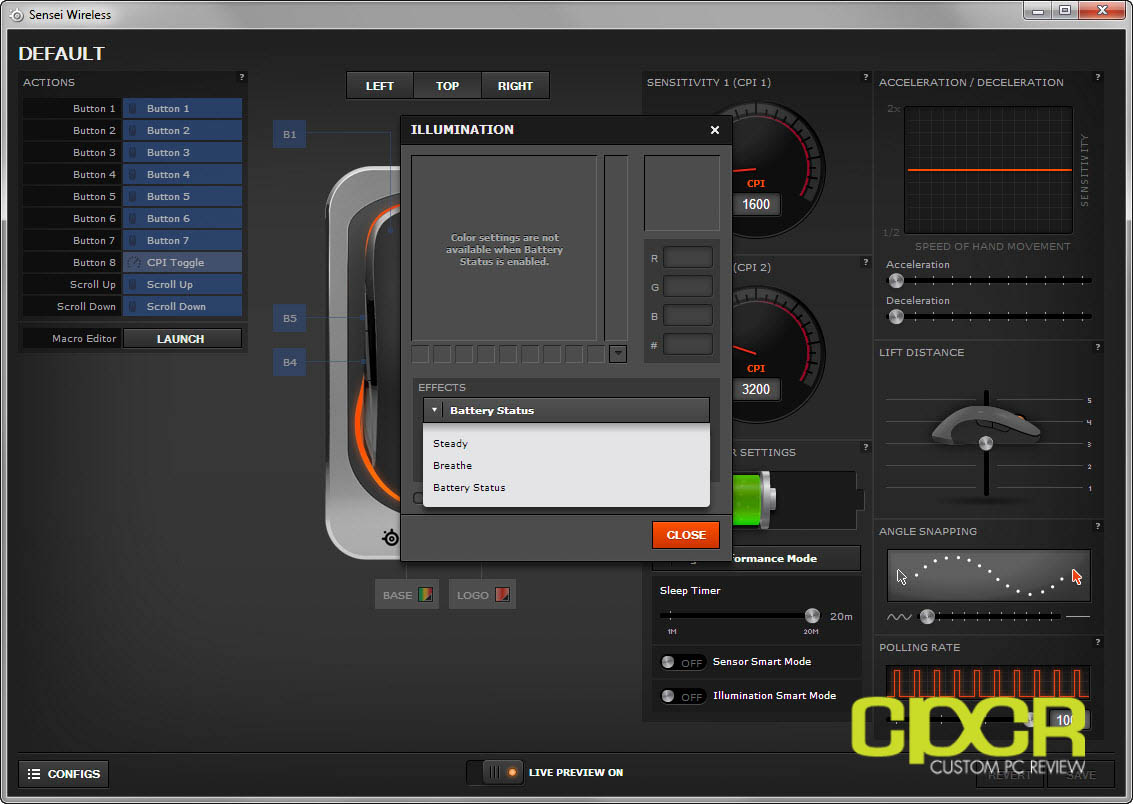
Task: Click the Green (G) color value field
Action: 688,287
